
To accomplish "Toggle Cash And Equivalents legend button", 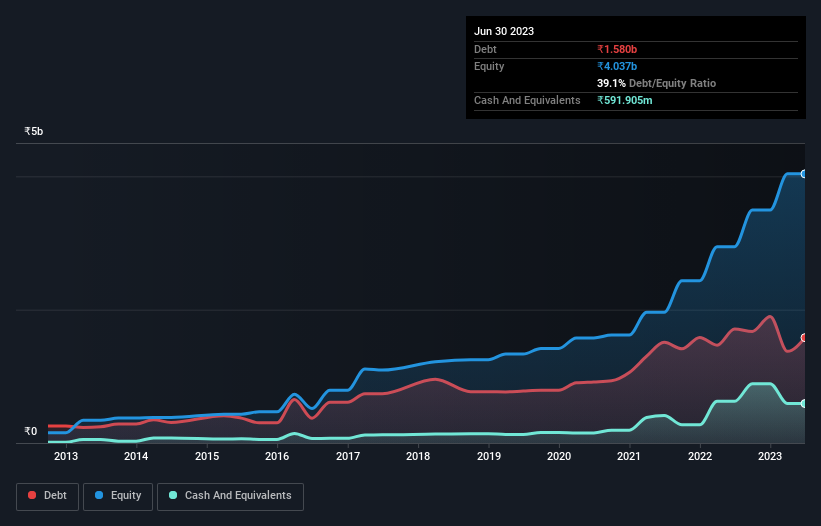I will tap(230, 497).
